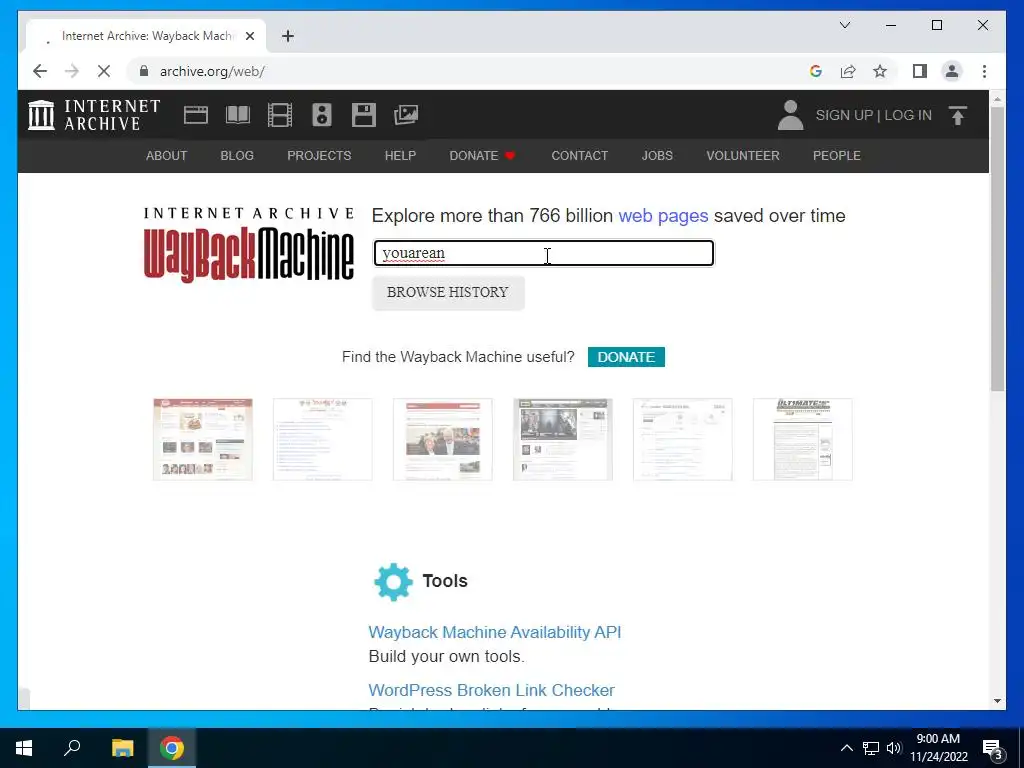Open the ABOUT menu item
The image size is (1024, 768).
point(167,155)
